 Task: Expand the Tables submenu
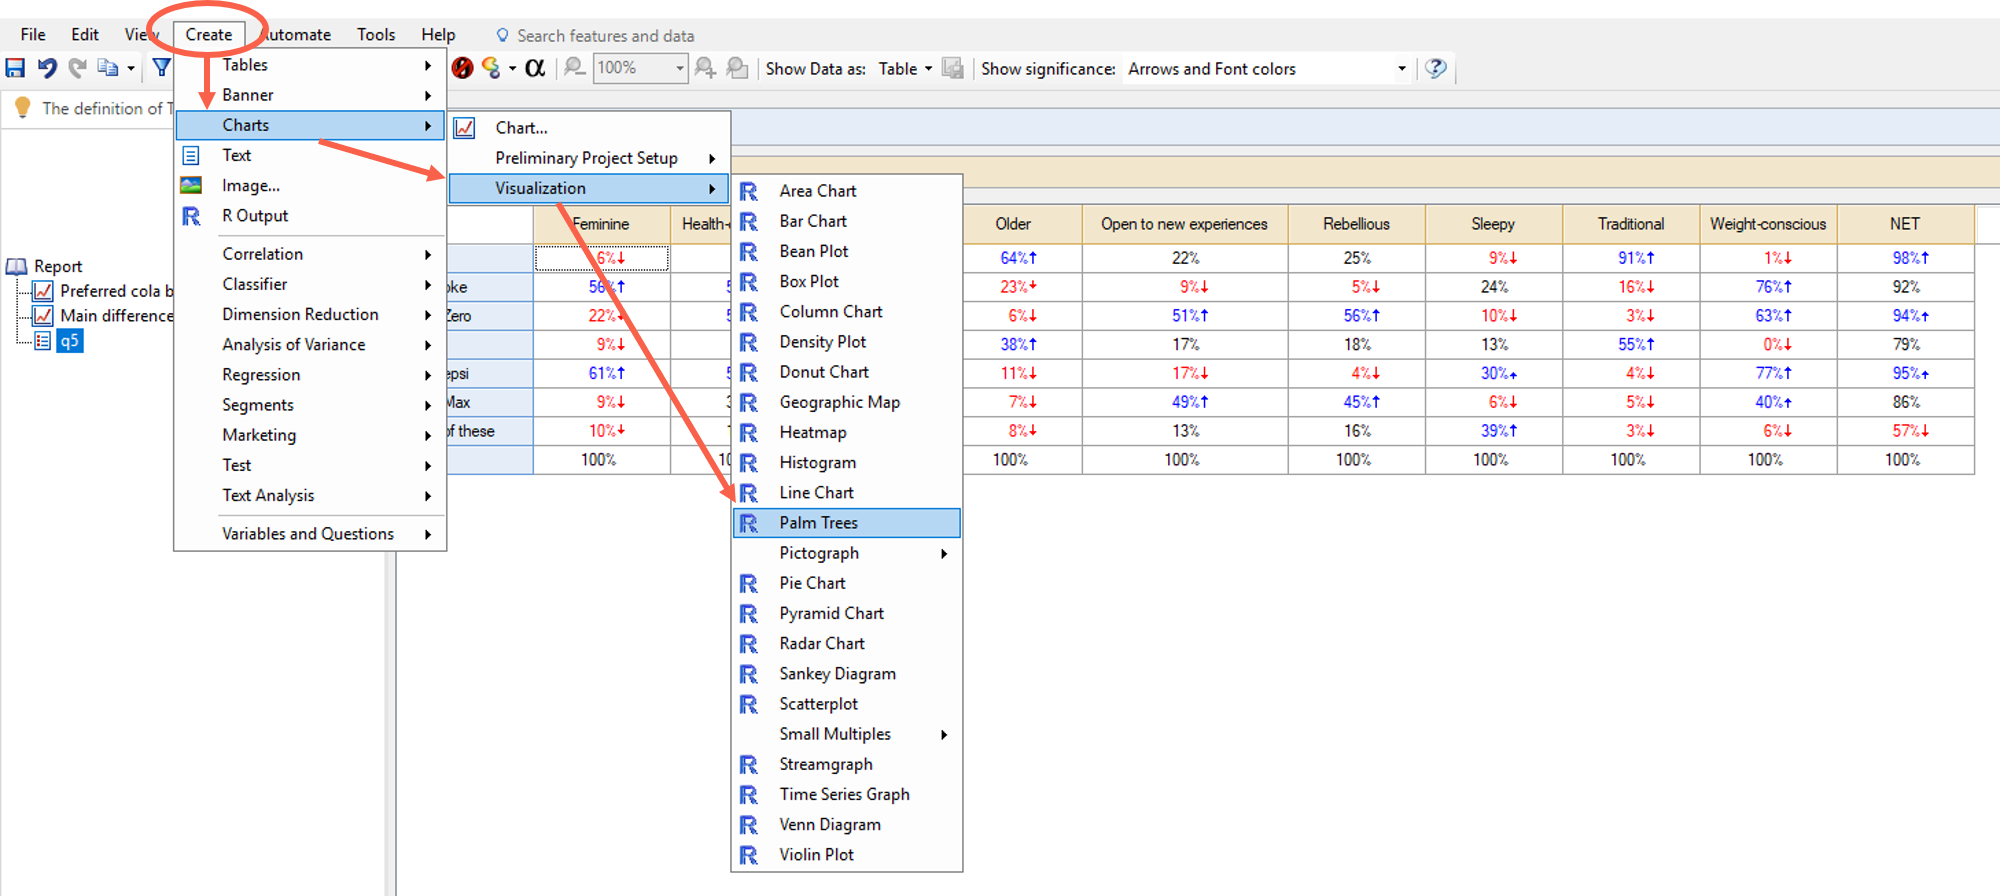(310, 65)
